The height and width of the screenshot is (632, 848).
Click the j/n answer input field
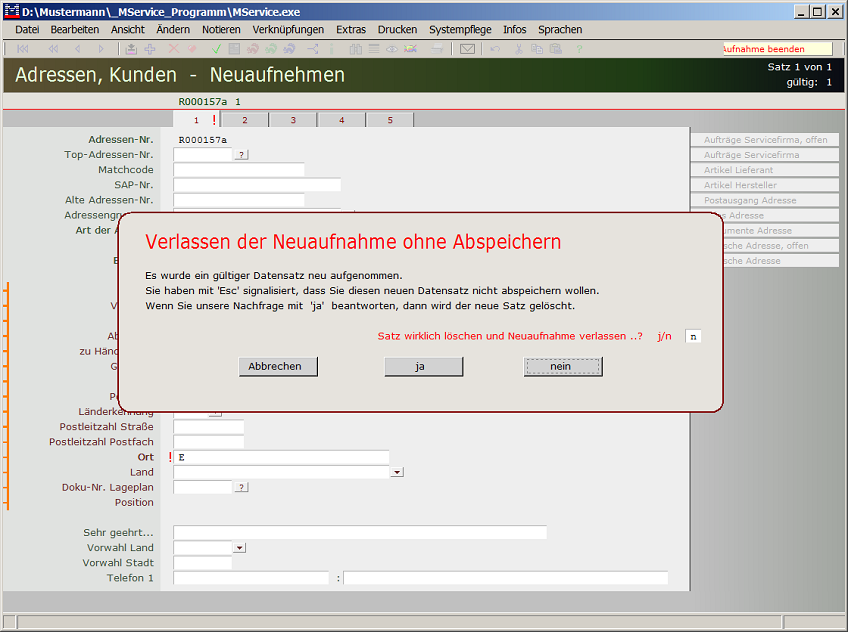[692, 337]
